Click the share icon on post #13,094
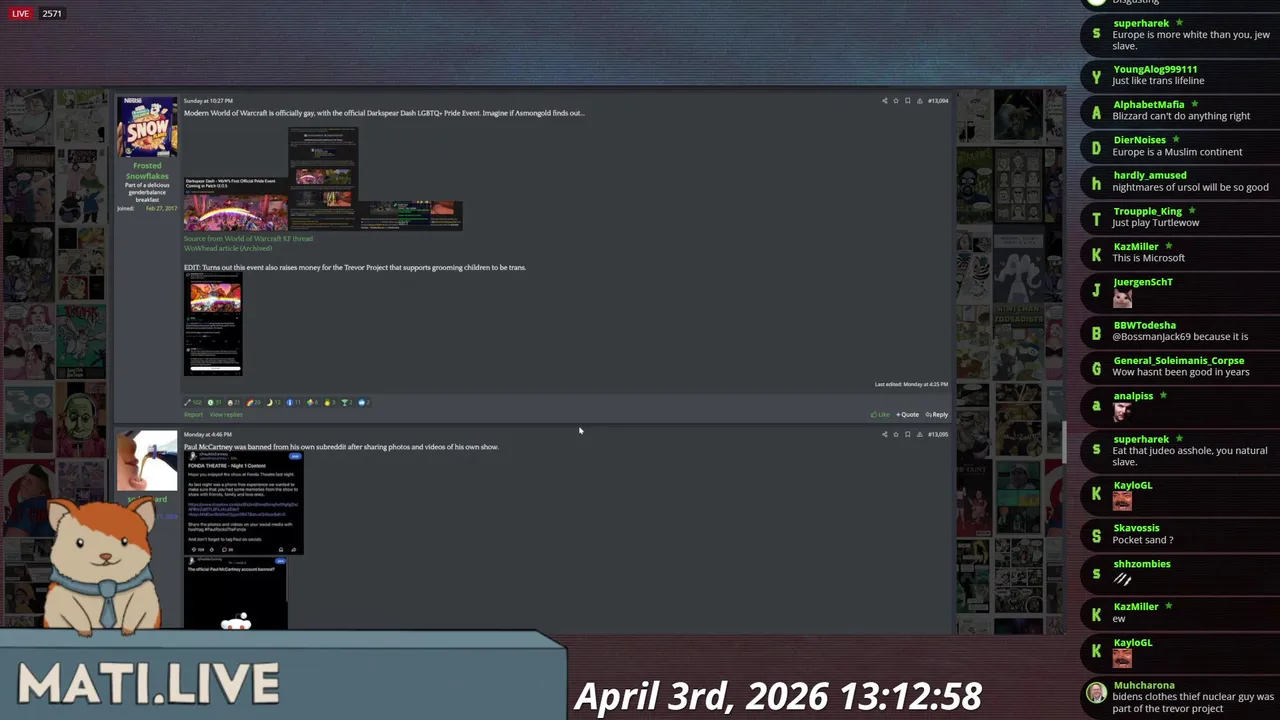The image size is (1280, 720). [884, 101]
